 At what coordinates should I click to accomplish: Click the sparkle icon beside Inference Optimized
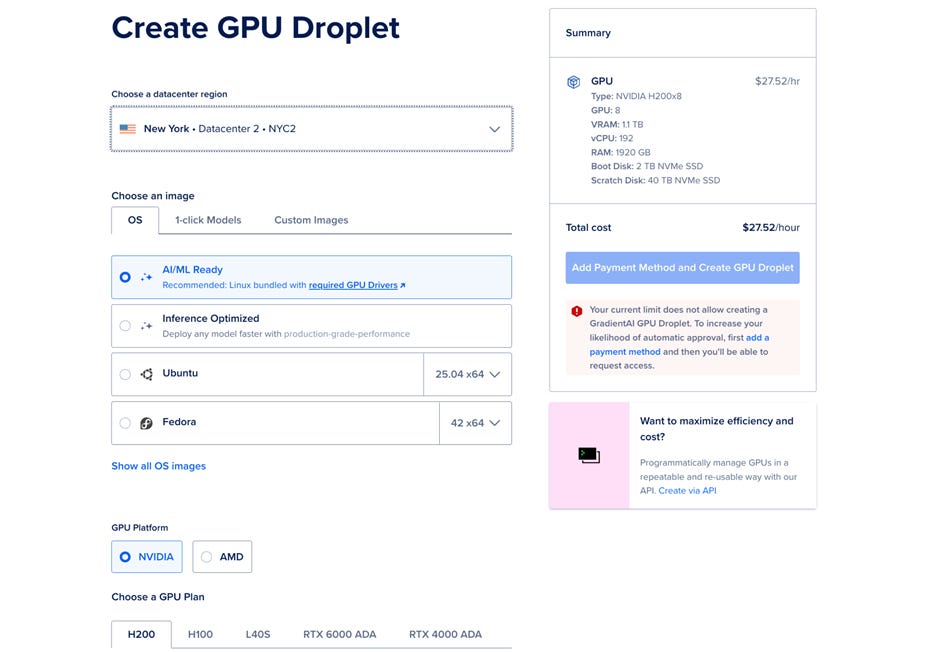point(146,326)
